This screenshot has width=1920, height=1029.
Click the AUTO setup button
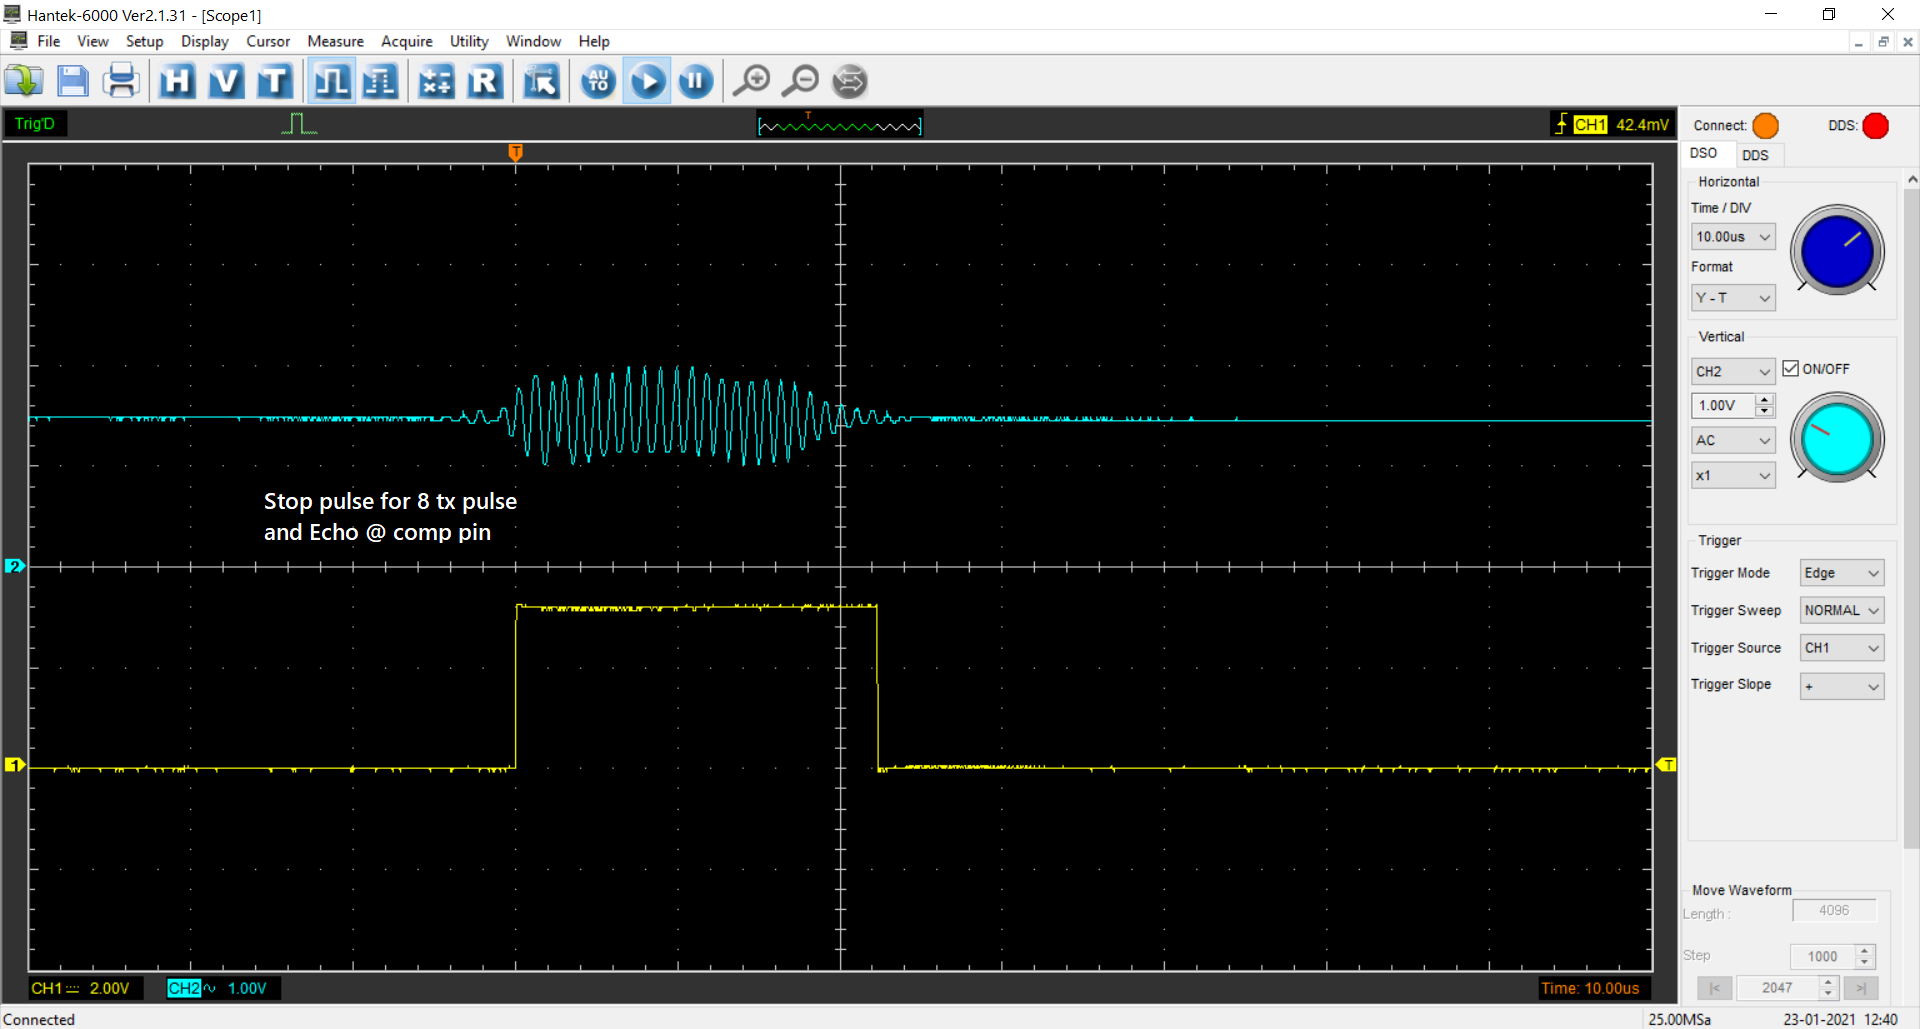[598, 81]
